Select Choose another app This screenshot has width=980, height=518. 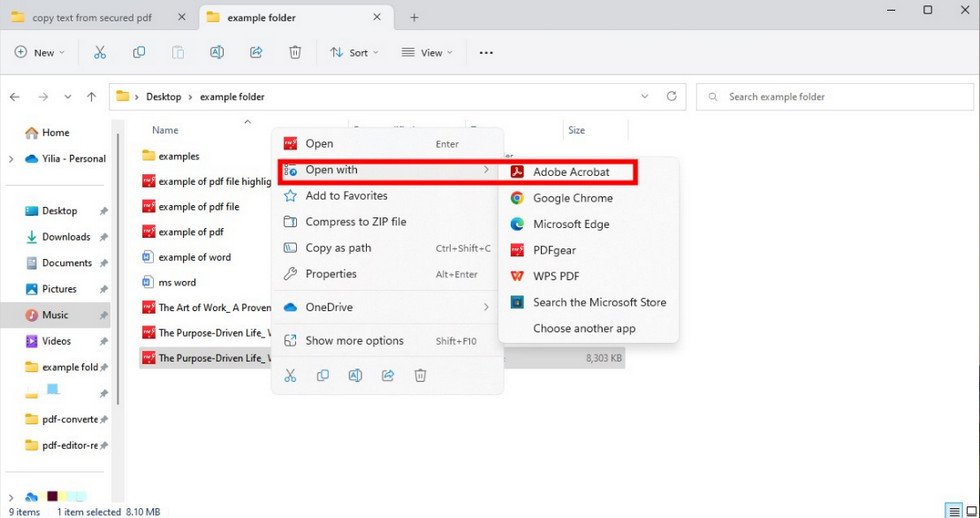click(588, 329)
